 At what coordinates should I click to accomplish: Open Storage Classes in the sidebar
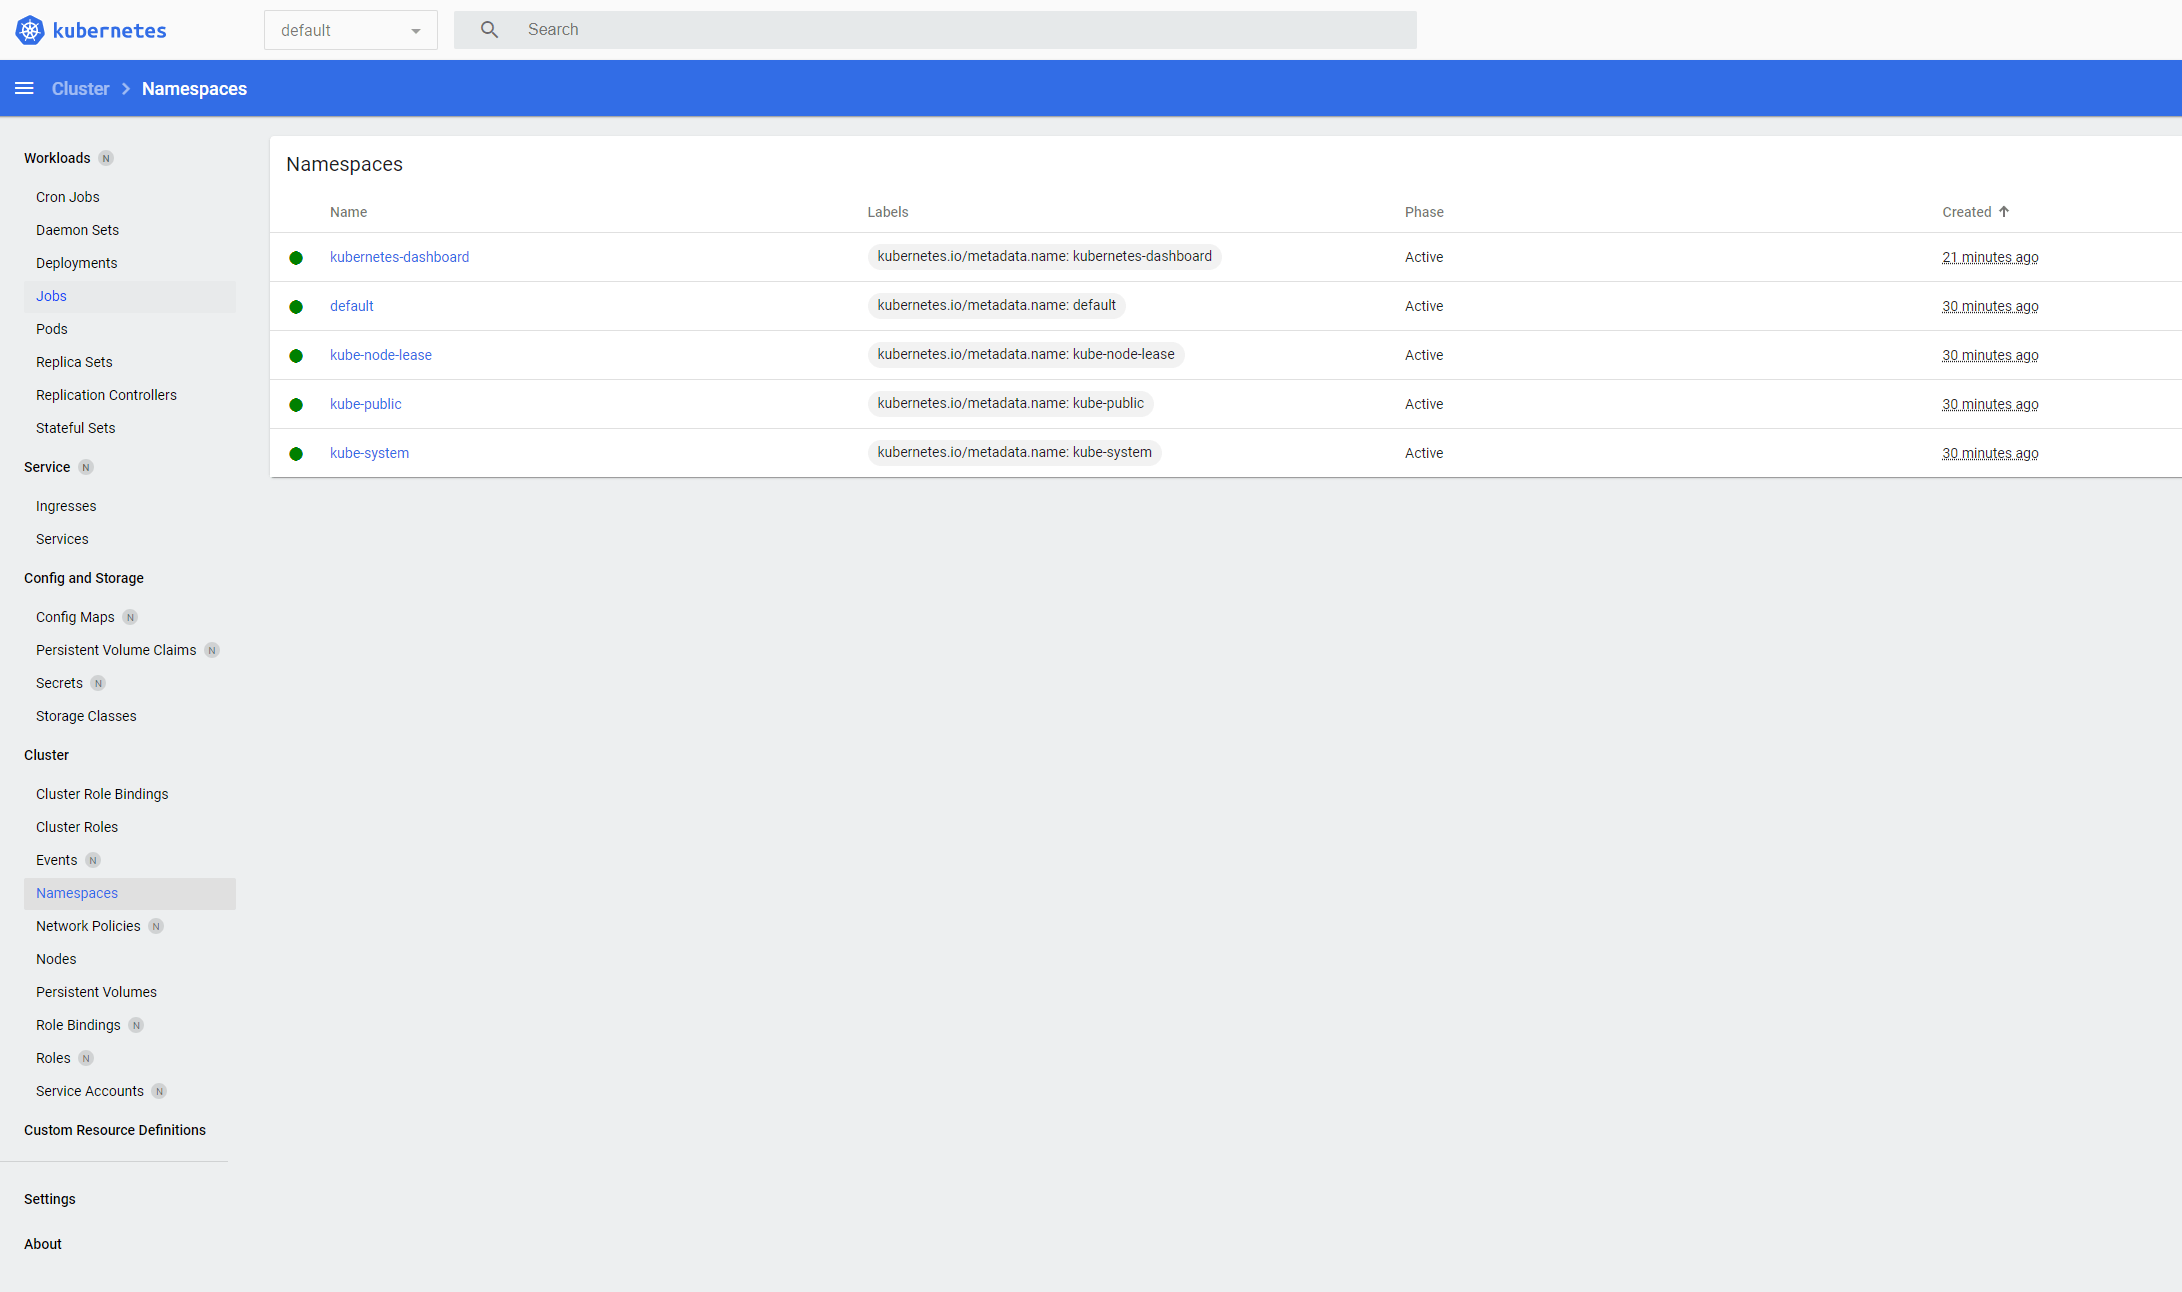point(86,716)
